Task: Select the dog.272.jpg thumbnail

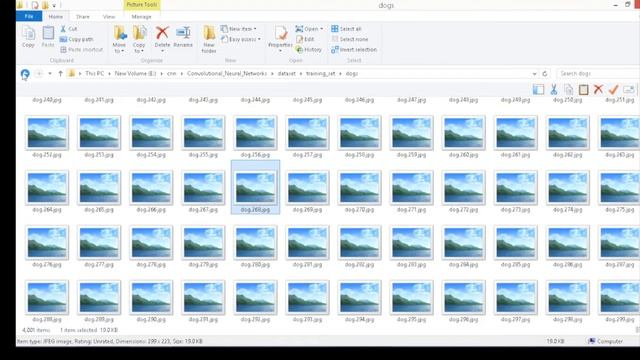Action: pos(463,188)
